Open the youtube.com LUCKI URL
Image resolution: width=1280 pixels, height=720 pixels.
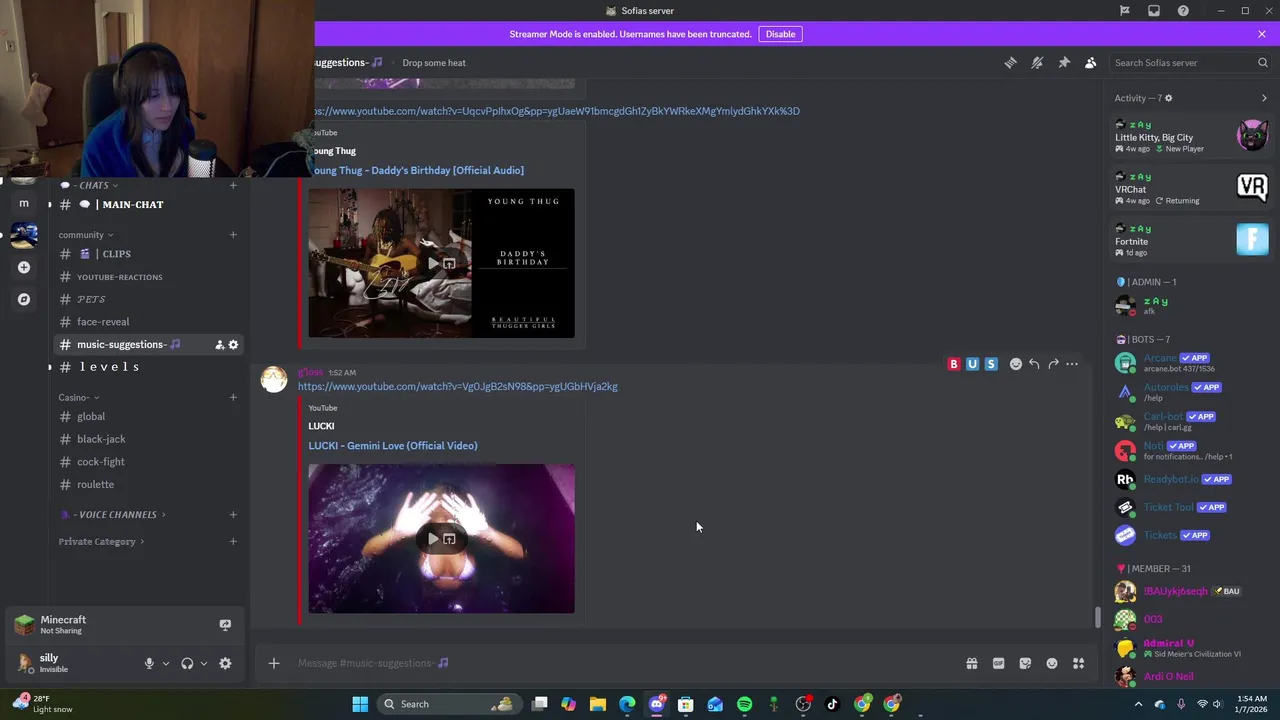(458, 387)
